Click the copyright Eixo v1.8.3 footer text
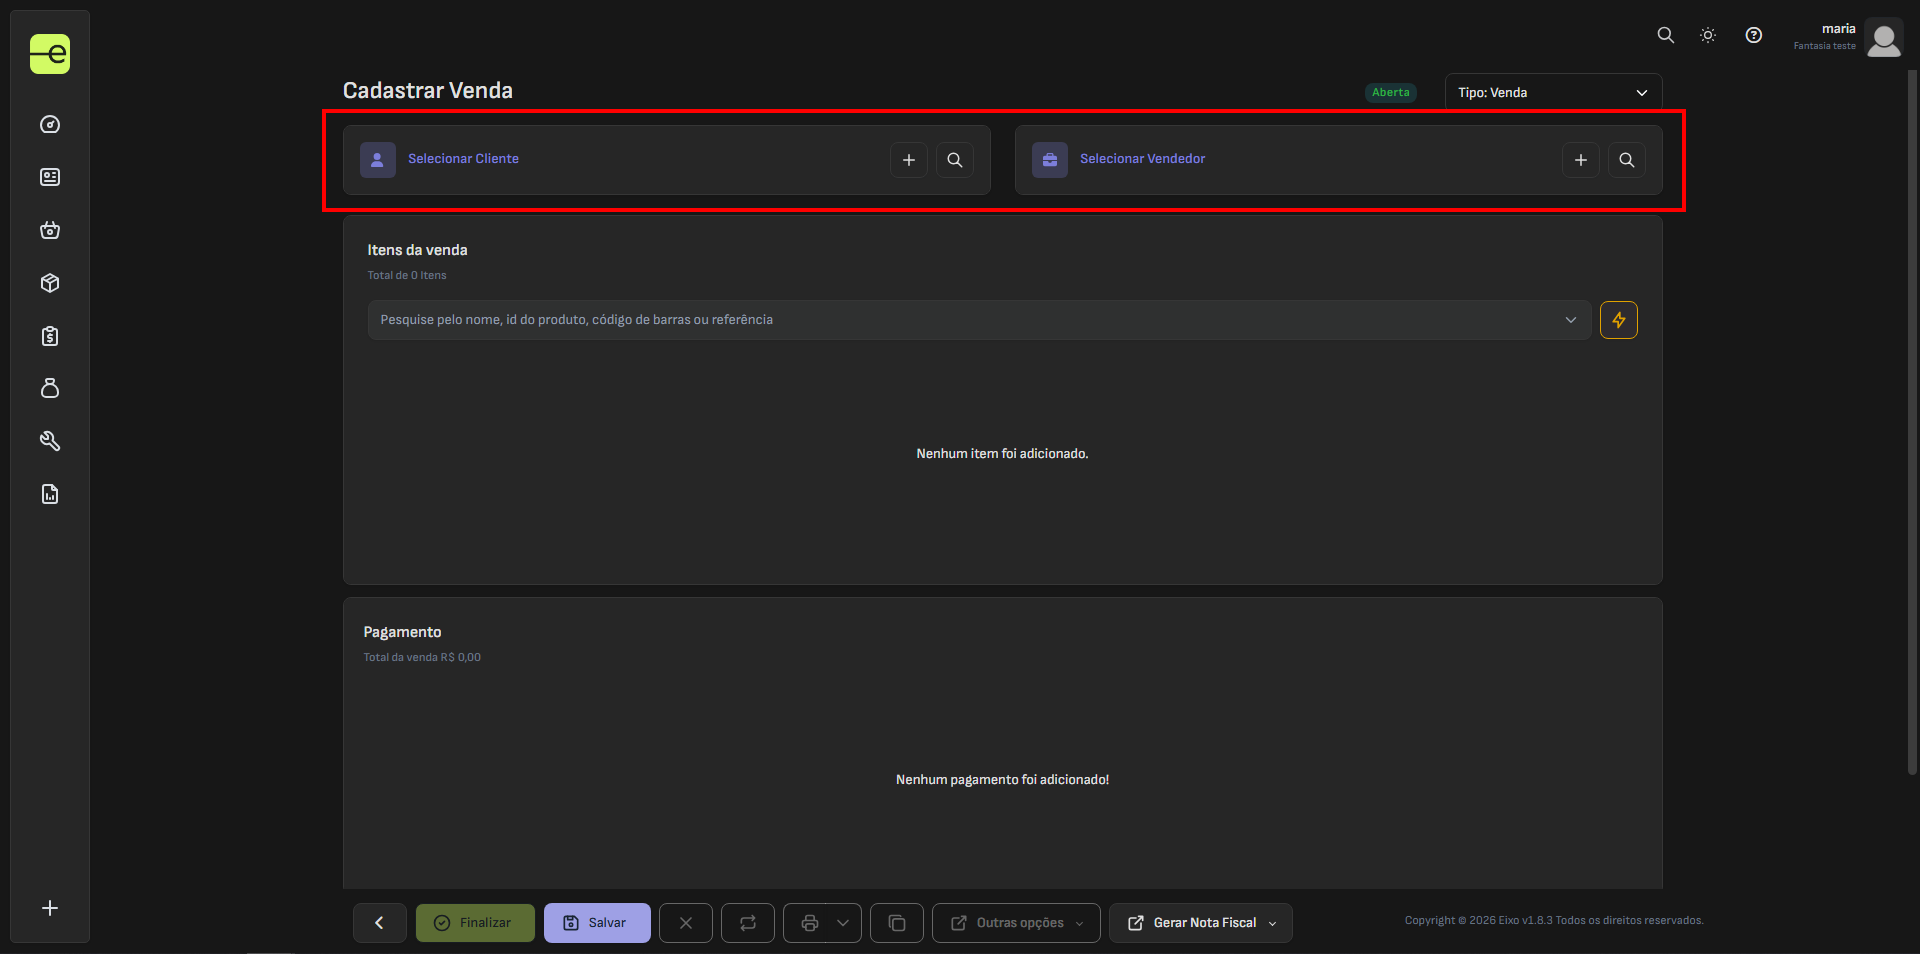Image resolution: width=1920 pixels, height=954 pixels. click(x=1554, y=920)
